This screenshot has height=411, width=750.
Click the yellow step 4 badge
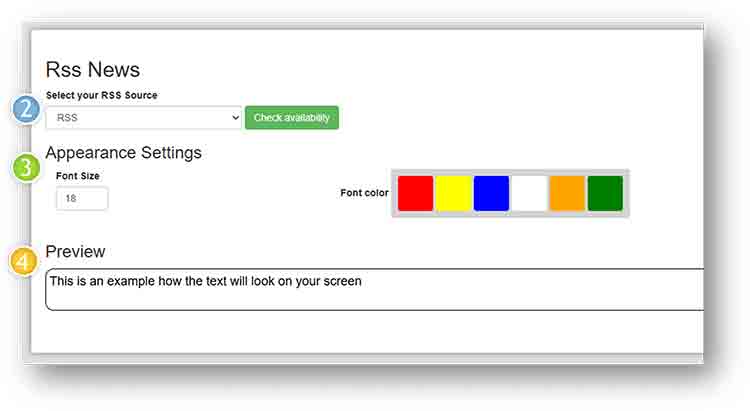point(26,262)
